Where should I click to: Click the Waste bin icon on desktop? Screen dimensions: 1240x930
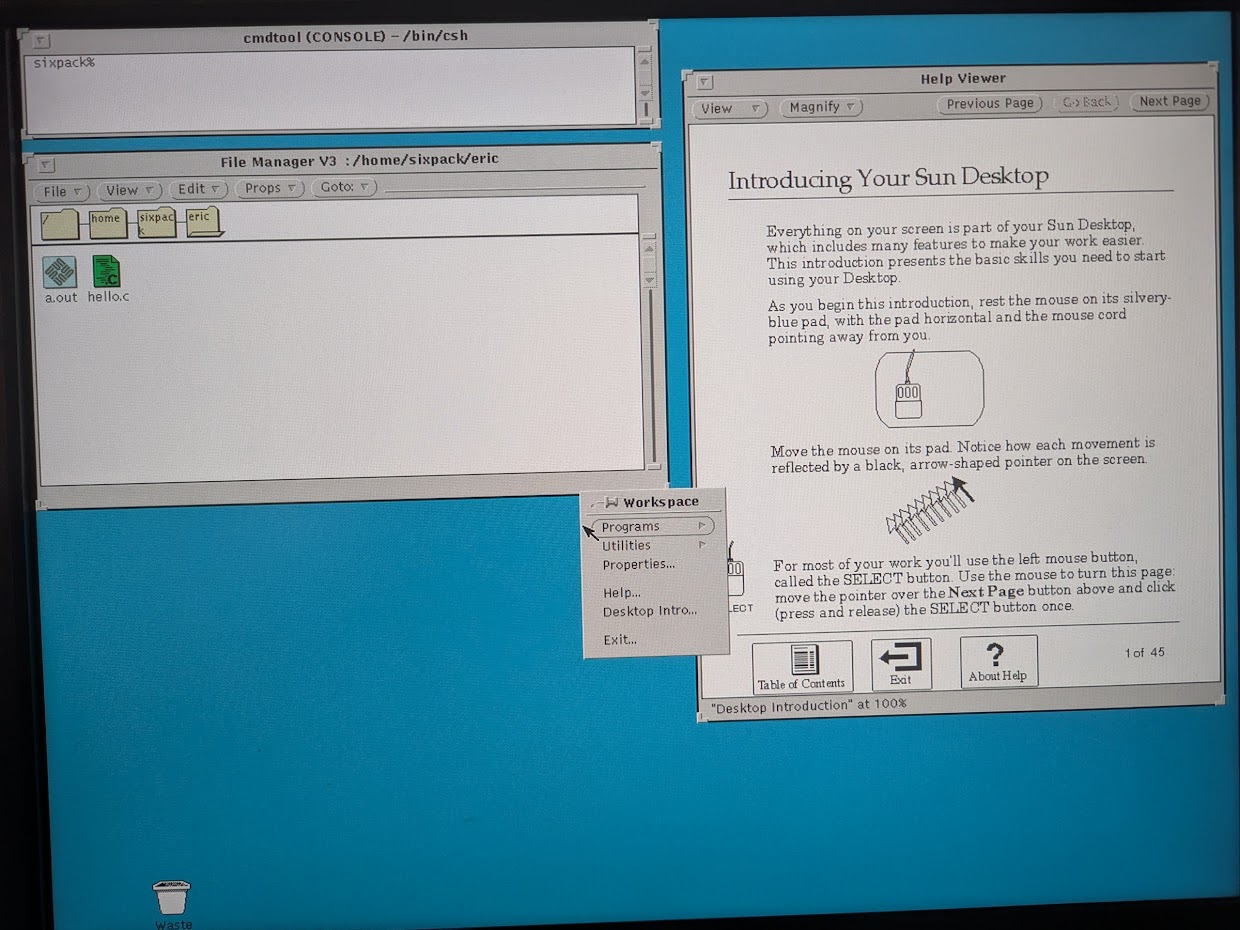(x=172, y=898)
